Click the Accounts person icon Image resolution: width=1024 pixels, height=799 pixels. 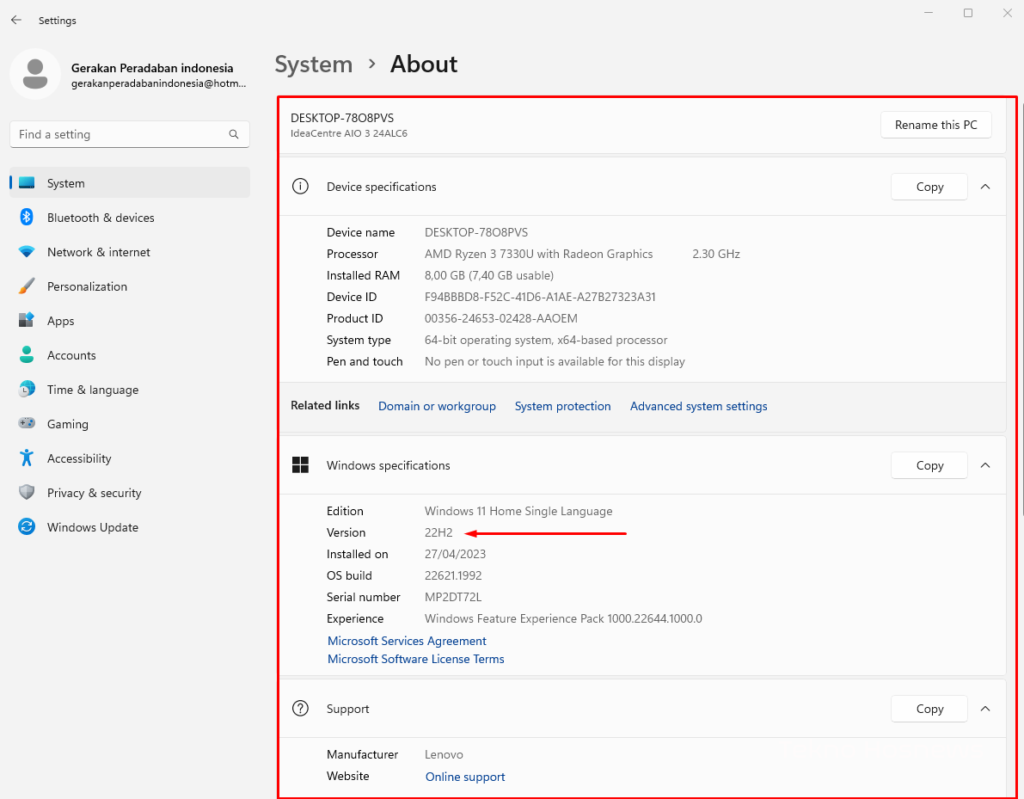coord(27,355)
